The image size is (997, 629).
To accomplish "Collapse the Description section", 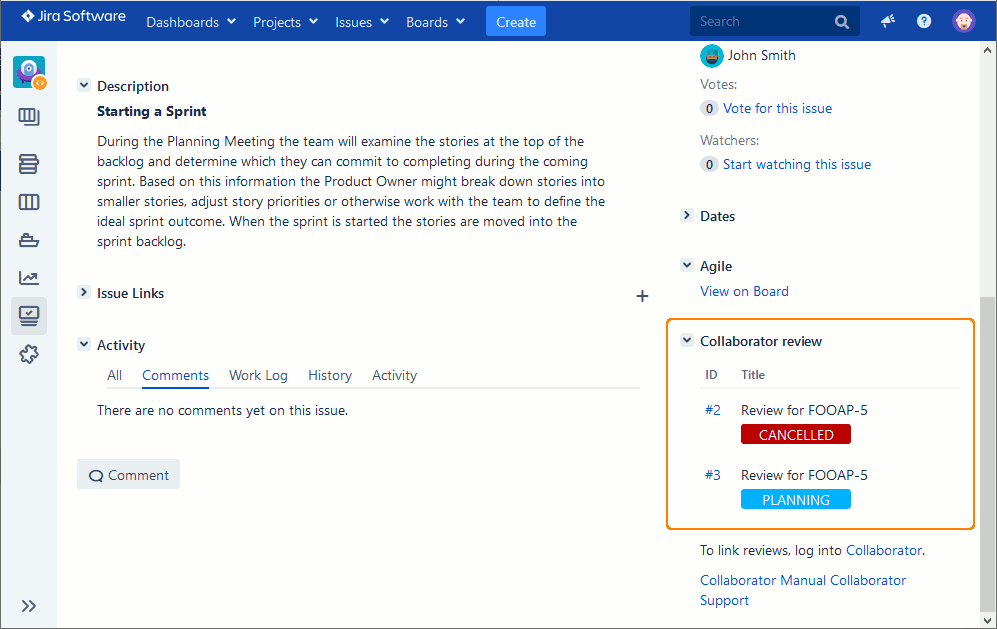I will click(84, 86).
